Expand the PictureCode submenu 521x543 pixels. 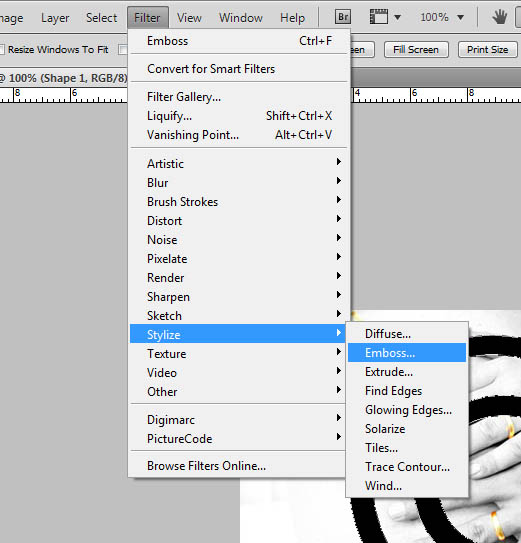[x=238, y=439]
